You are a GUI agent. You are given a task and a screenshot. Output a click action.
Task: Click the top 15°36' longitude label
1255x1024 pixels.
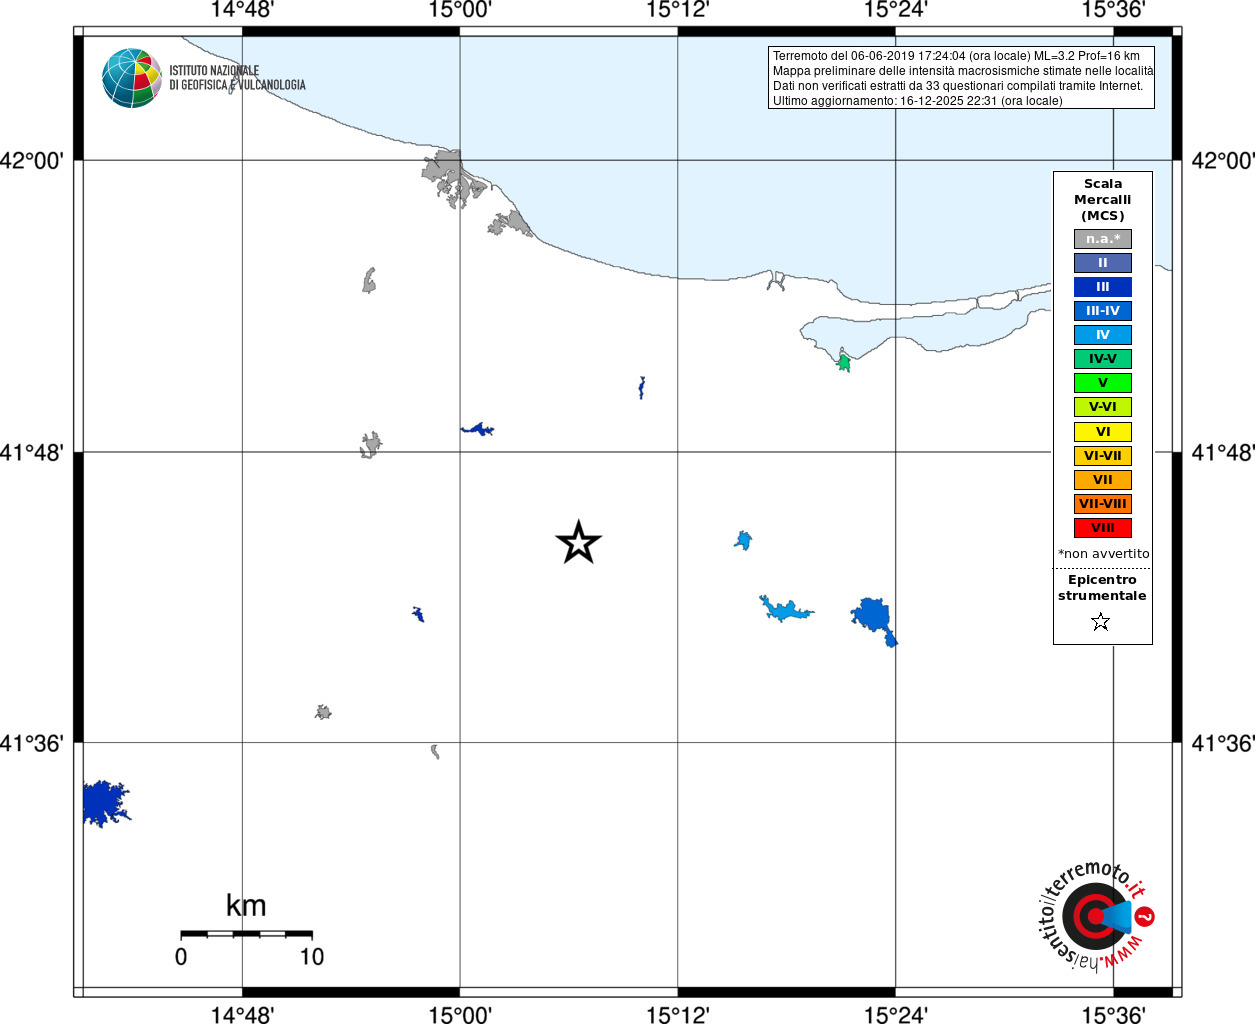tap(1113, 10)
